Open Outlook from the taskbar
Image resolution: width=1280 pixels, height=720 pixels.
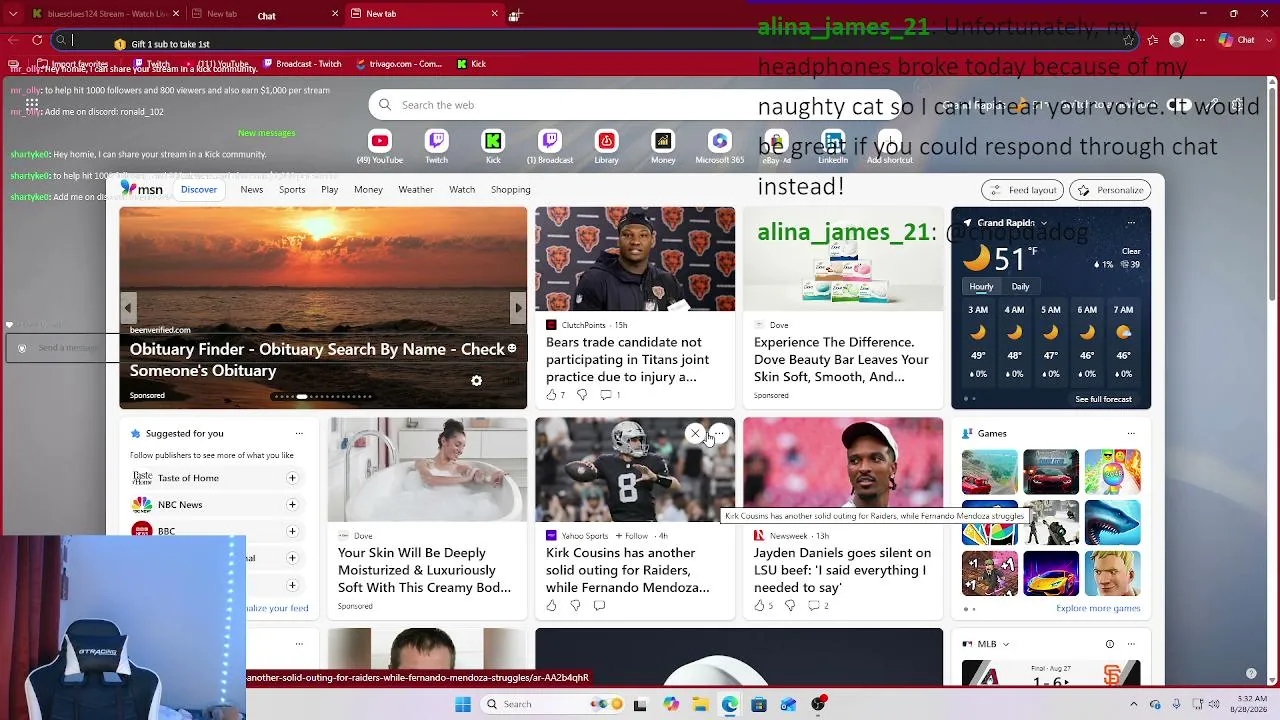click(789, 704)
